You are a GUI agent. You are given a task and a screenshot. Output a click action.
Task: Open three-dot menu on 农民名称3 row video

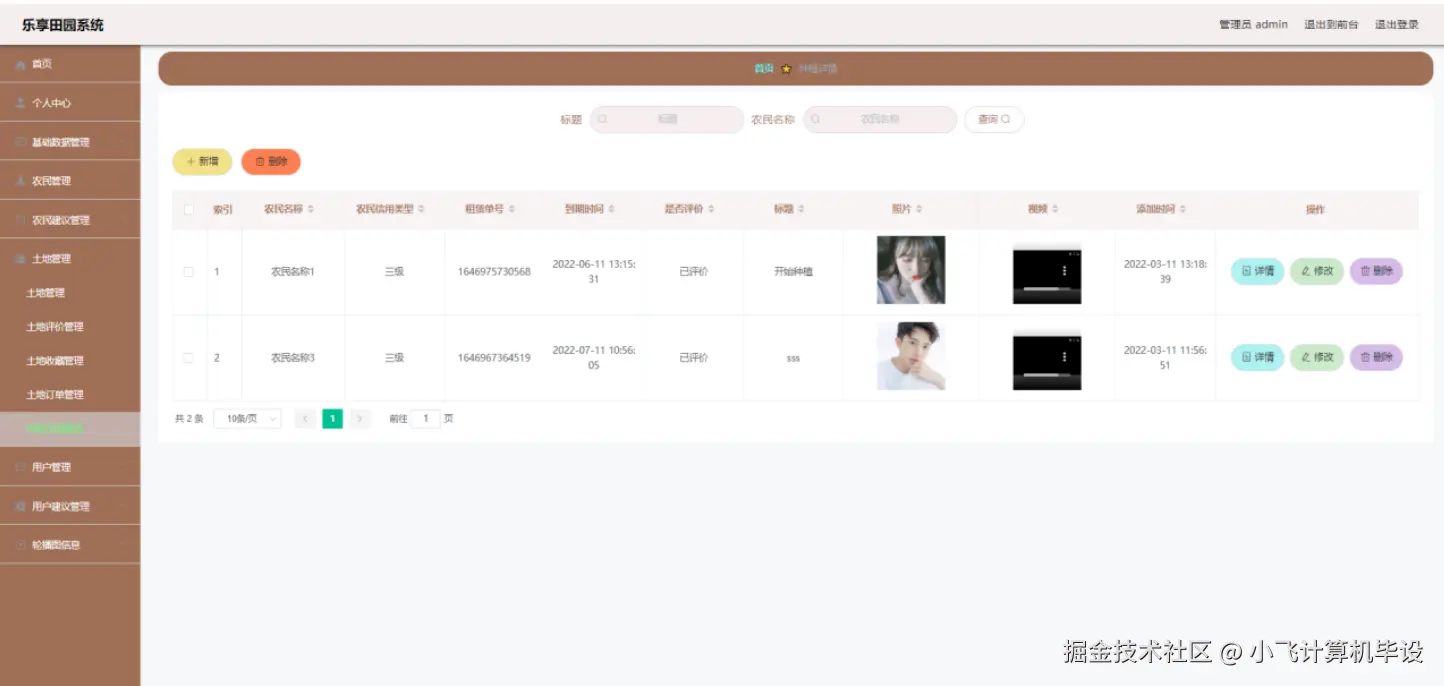[1064, 357]
